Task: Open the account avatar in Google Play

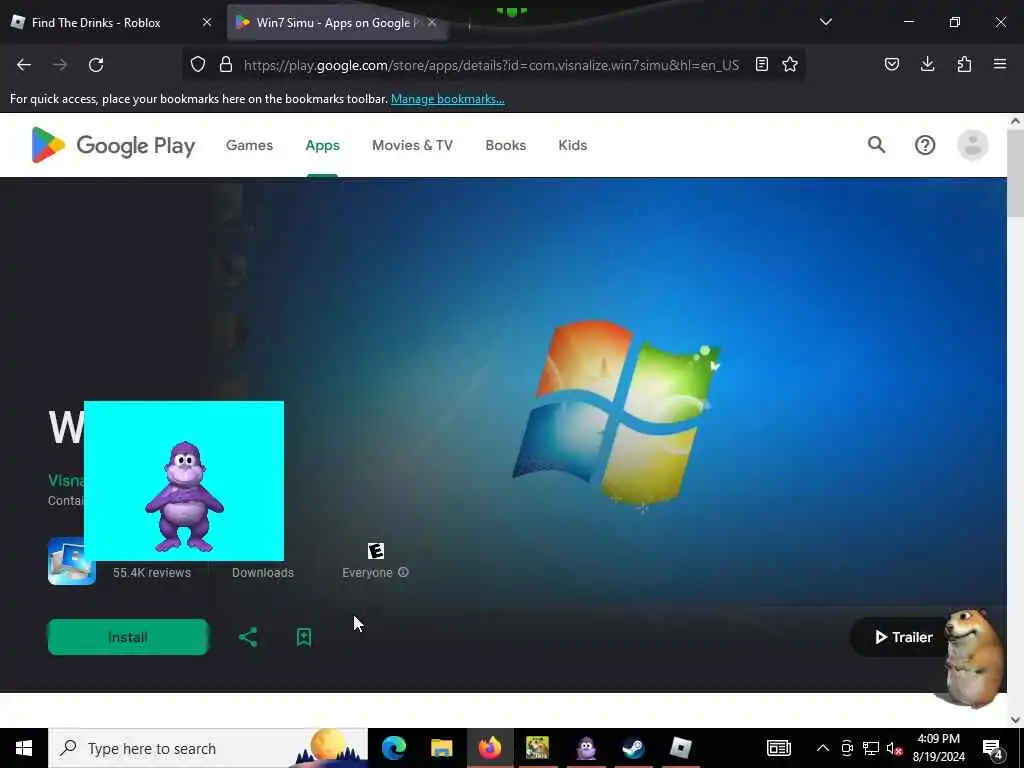Action: pos(972,145)
